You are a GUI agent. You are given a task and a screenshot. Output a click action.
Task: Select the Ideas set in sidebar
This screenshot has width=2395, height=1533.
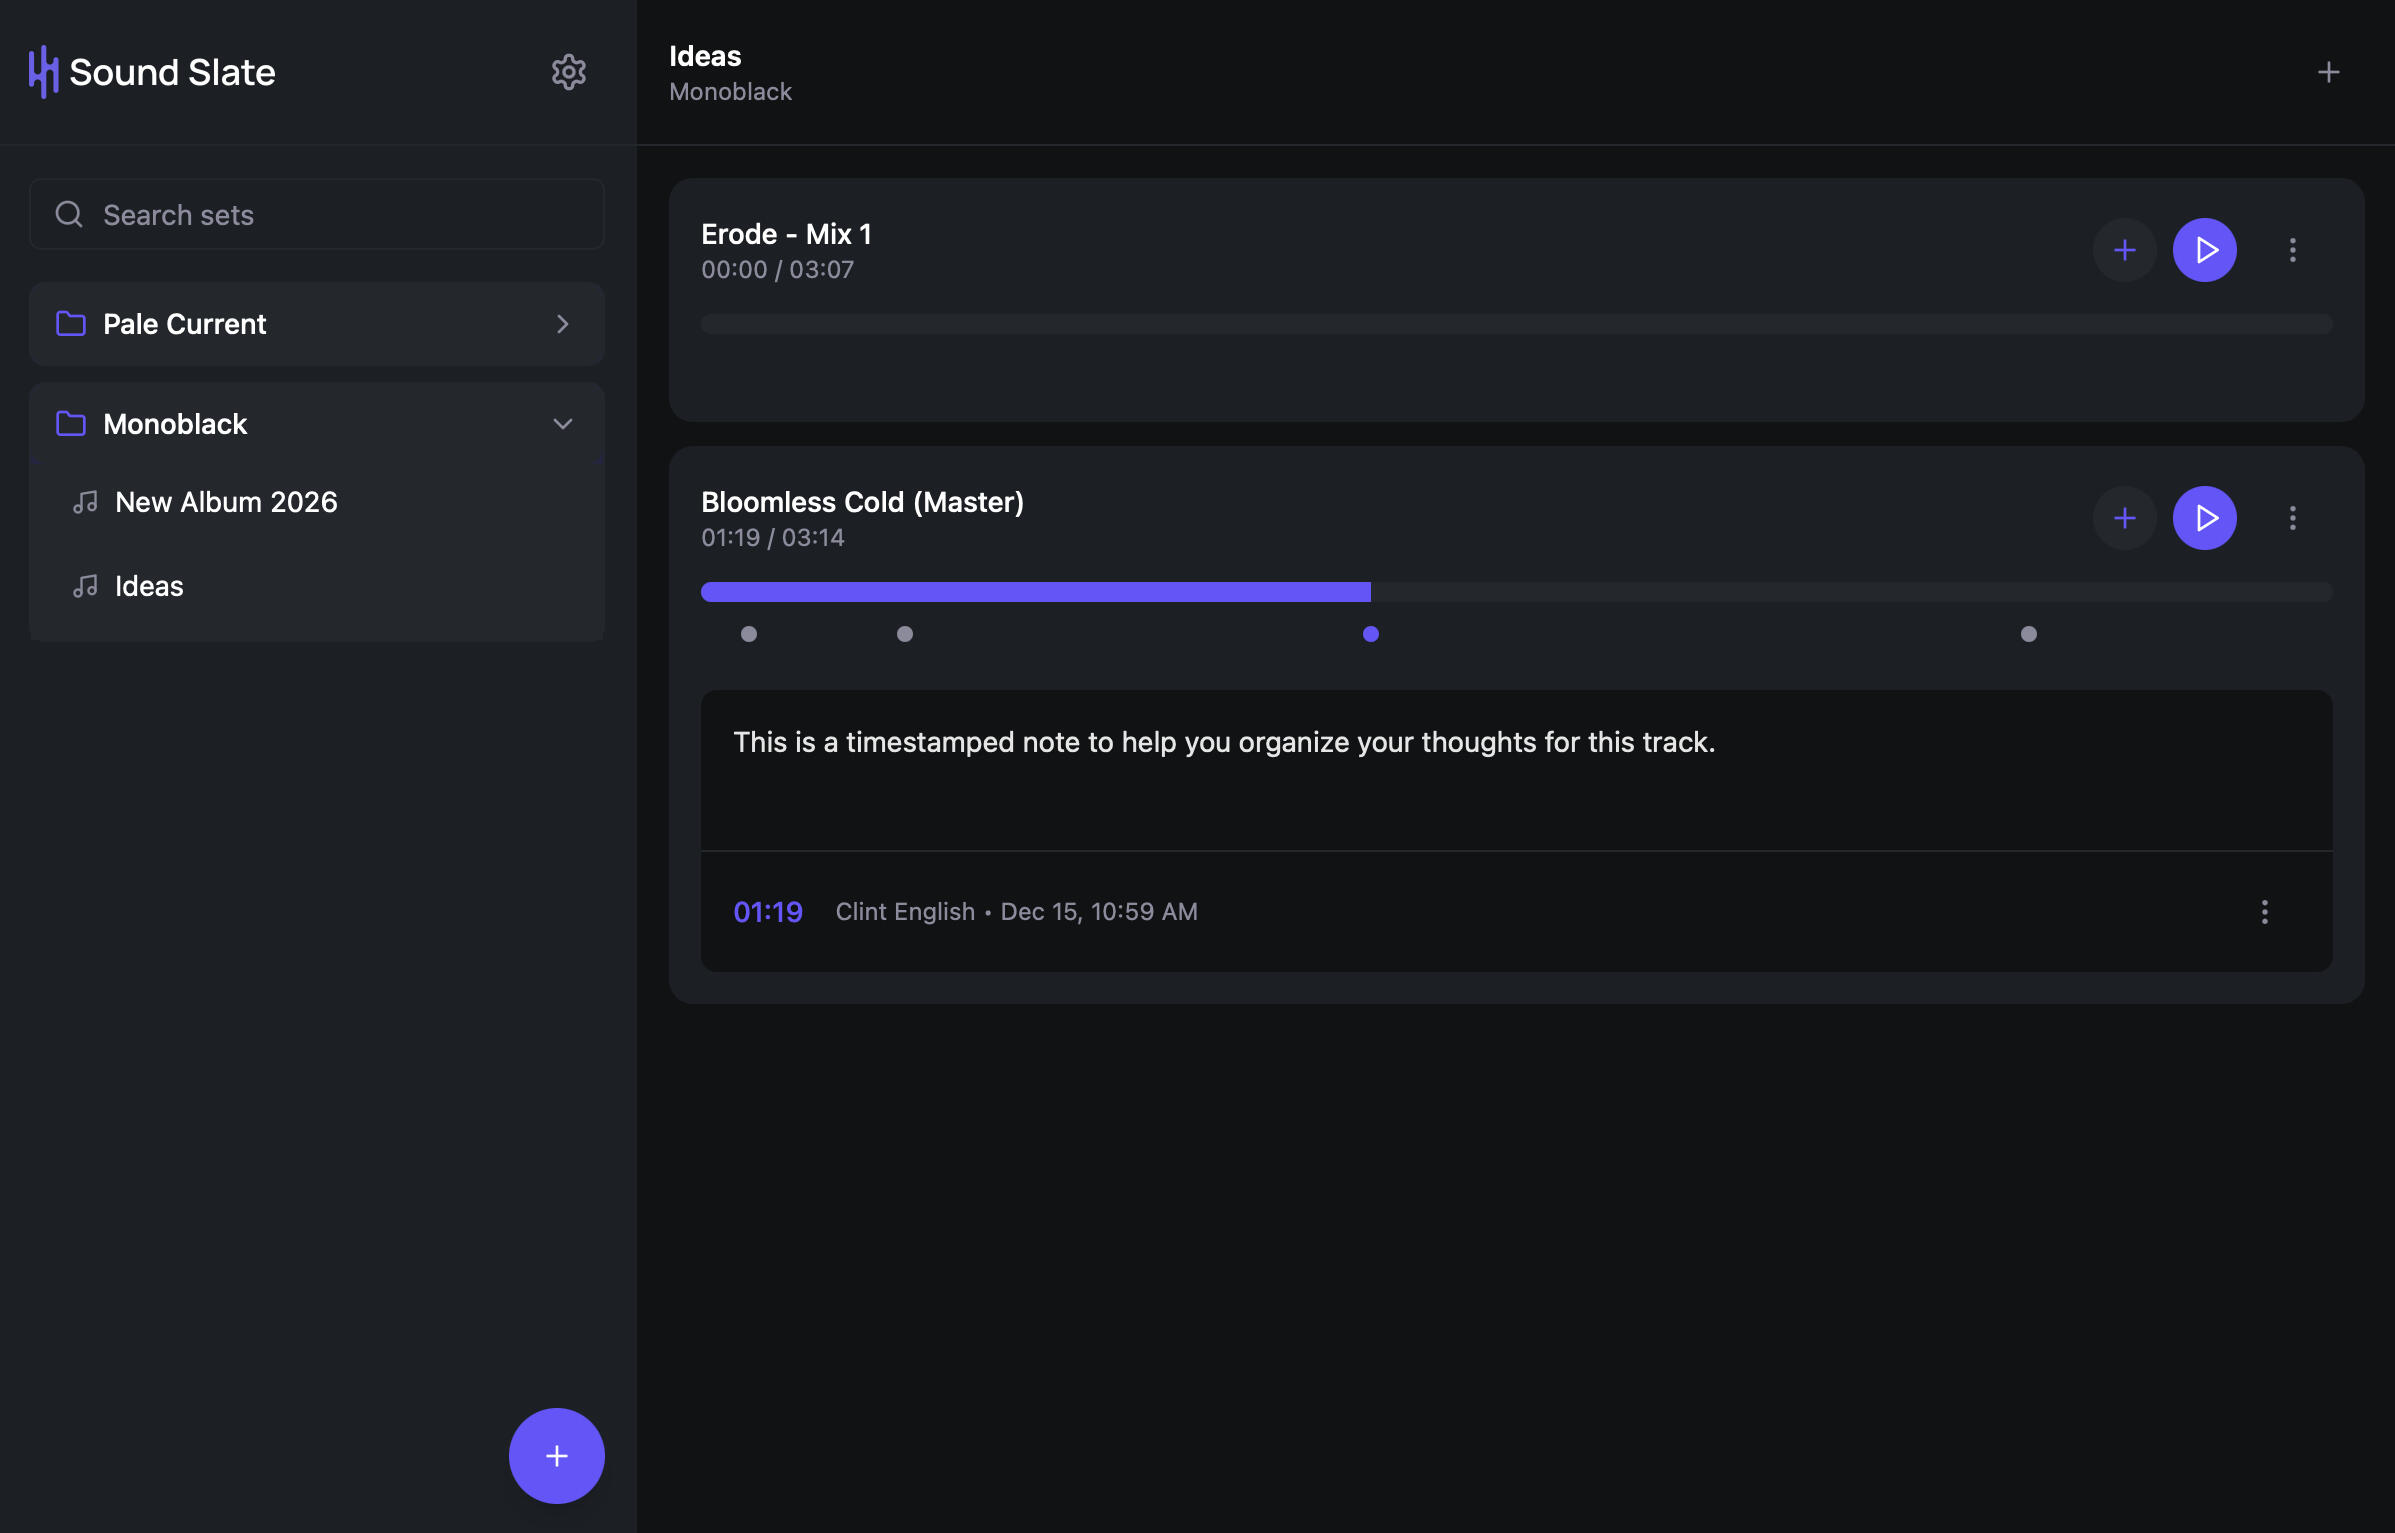[149, 586]
